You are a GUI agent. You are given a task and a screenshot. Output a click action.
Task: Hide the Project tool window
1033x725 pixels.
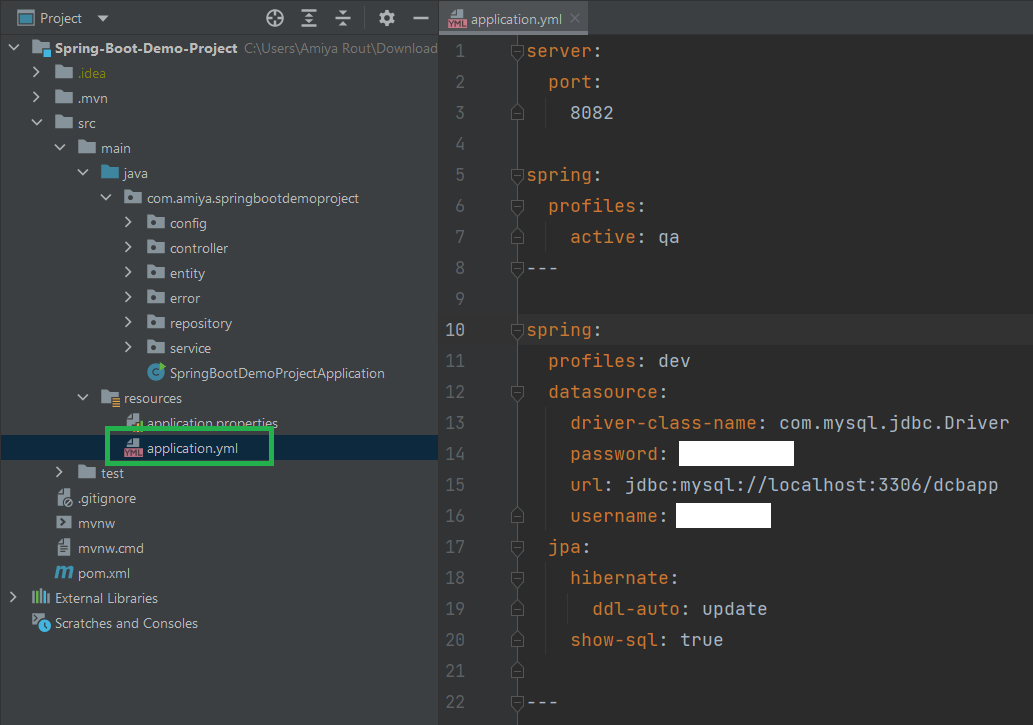click(x=421, y=17)
